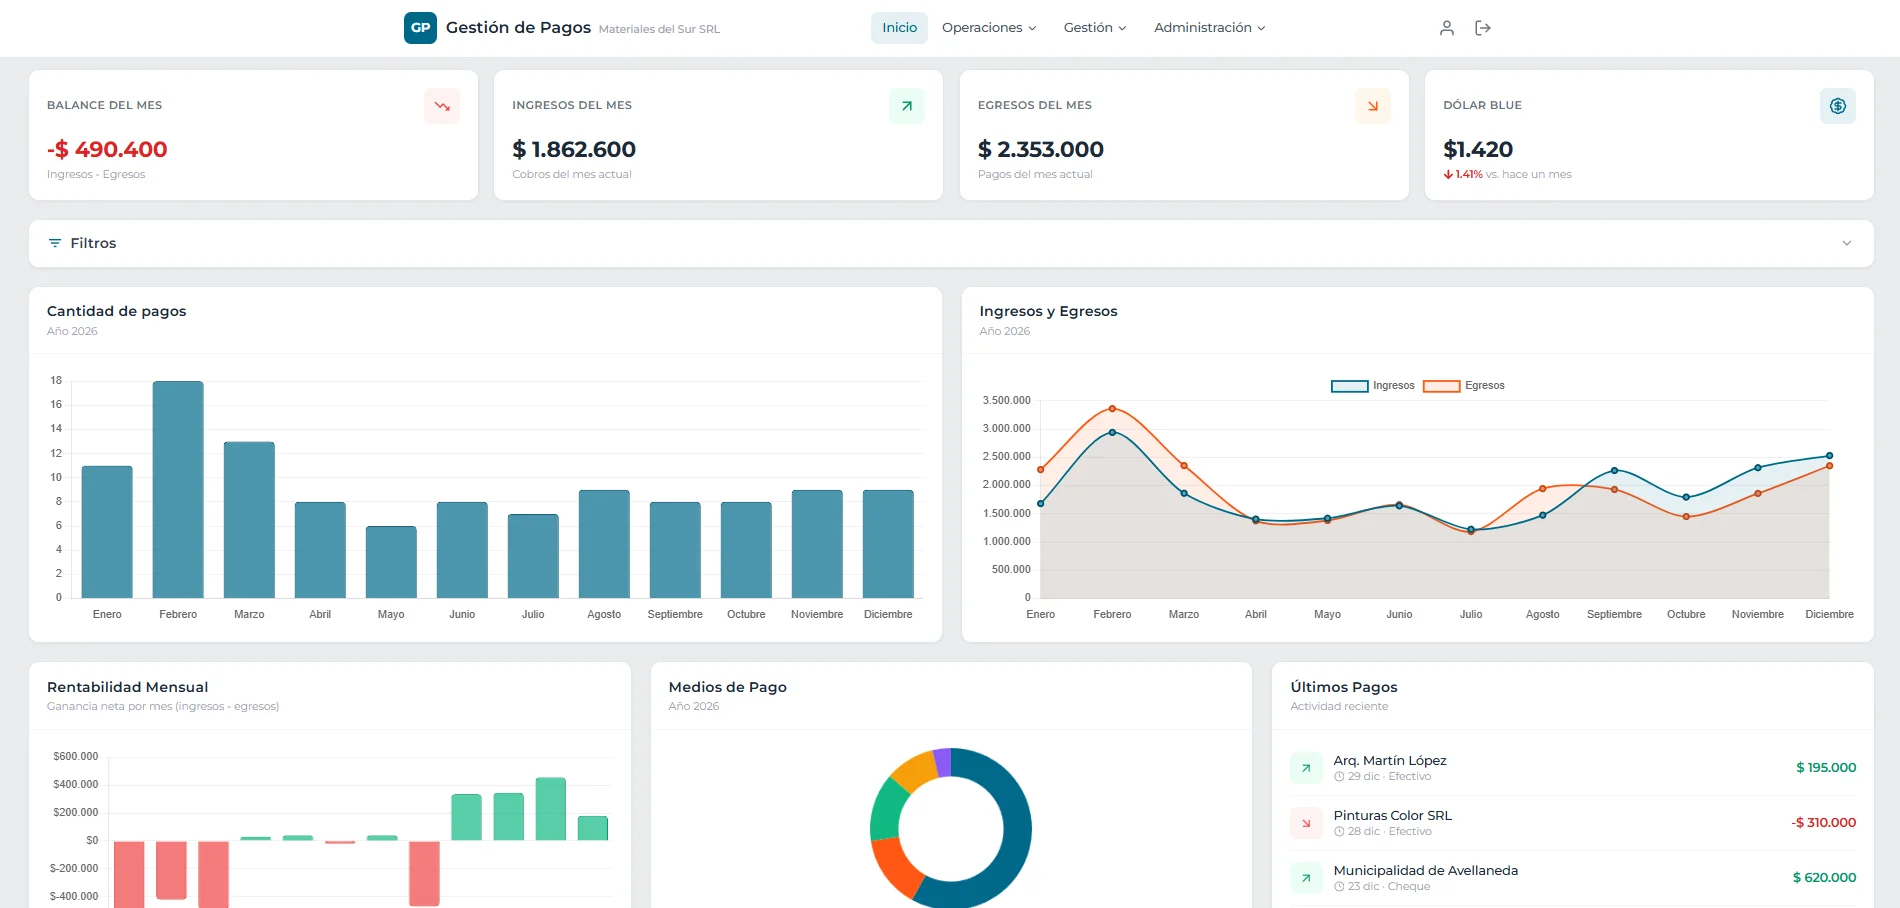
Task: Toggle the Egresos legend series
Action: pyautogui.click(x=1464, y=386)
